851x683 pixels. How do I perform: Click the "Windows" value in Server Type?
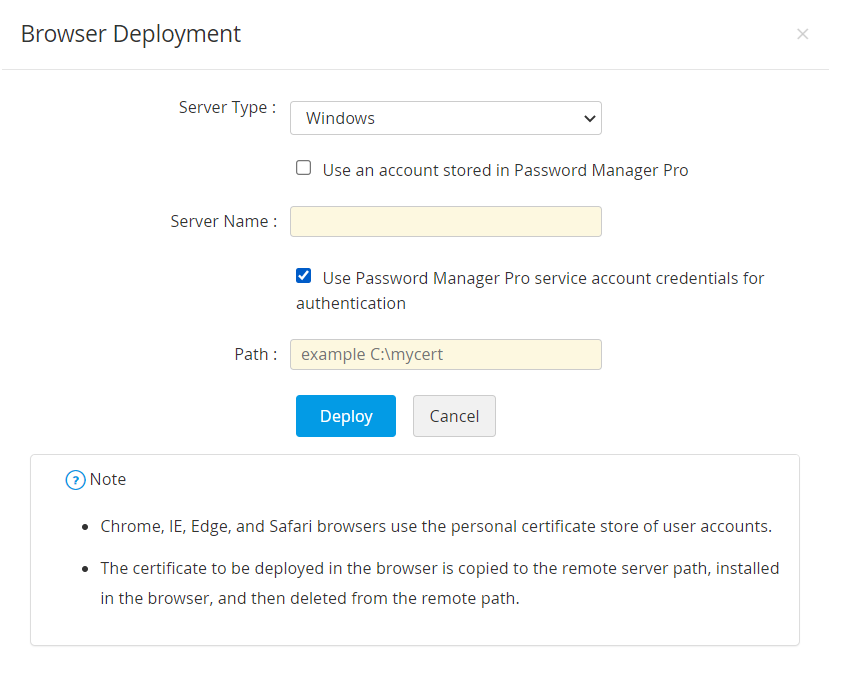[340, 118]
